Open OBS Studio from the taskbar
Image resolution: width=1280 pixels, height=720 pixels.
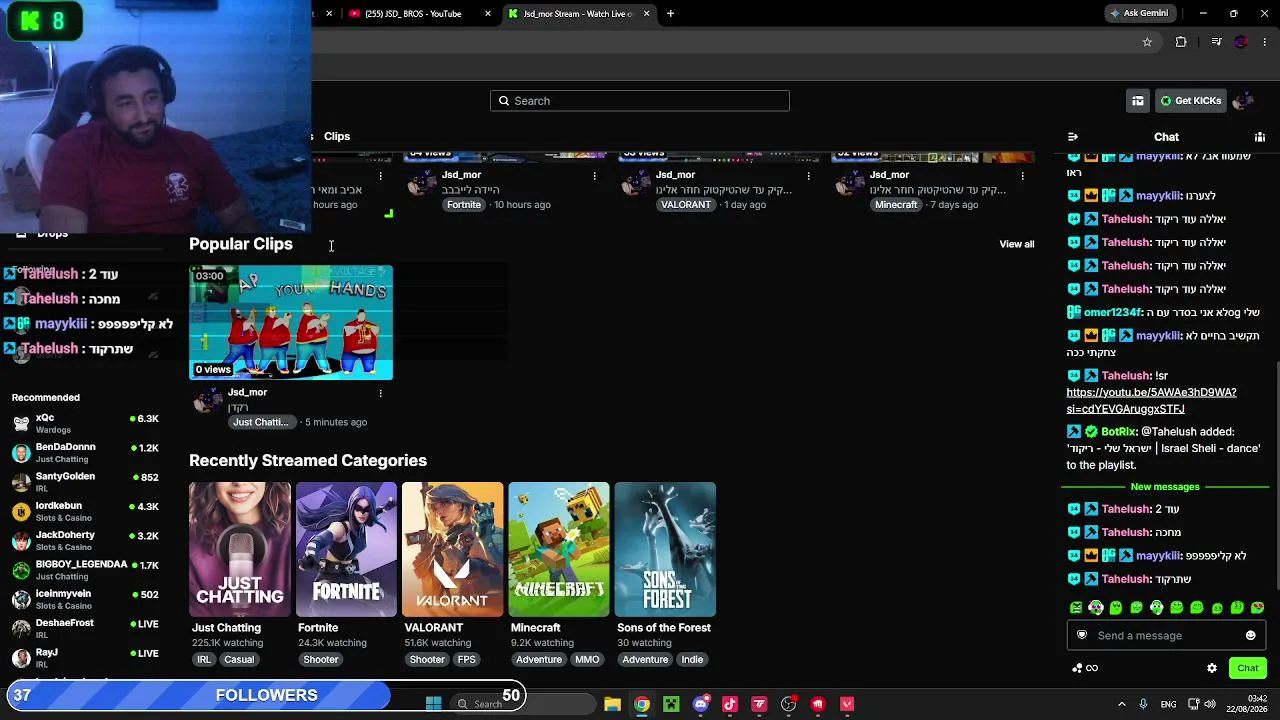789,704
